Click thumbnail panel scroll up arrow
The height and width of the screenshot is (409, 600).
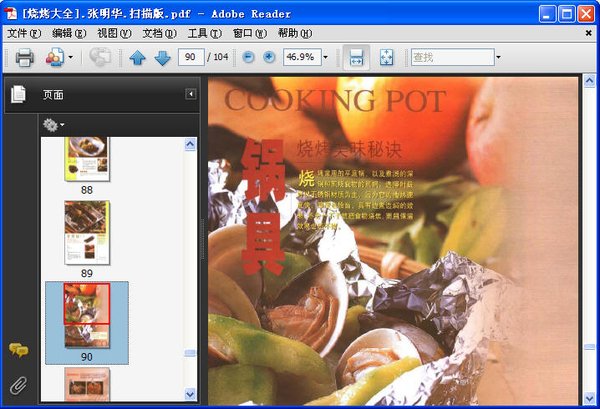(190, 144)
